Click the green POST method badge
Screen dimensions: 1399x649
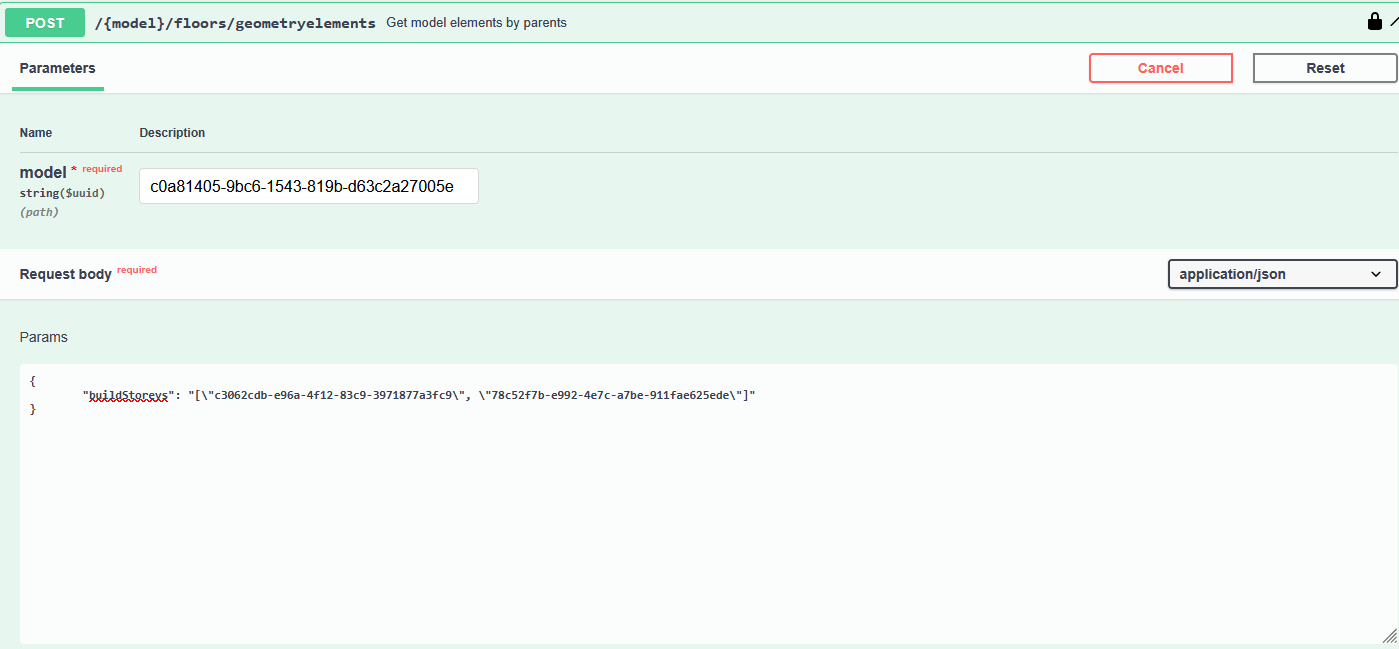point(45,22)
